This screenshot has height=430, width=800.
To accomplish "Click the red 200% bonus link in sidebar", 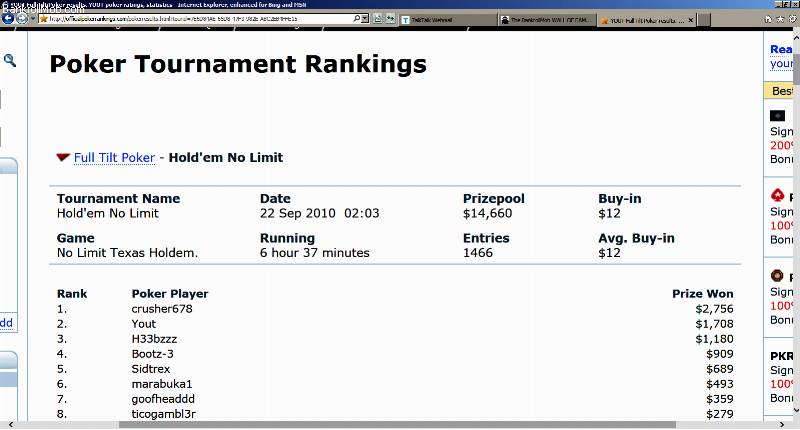I will [x=782, y=145].
